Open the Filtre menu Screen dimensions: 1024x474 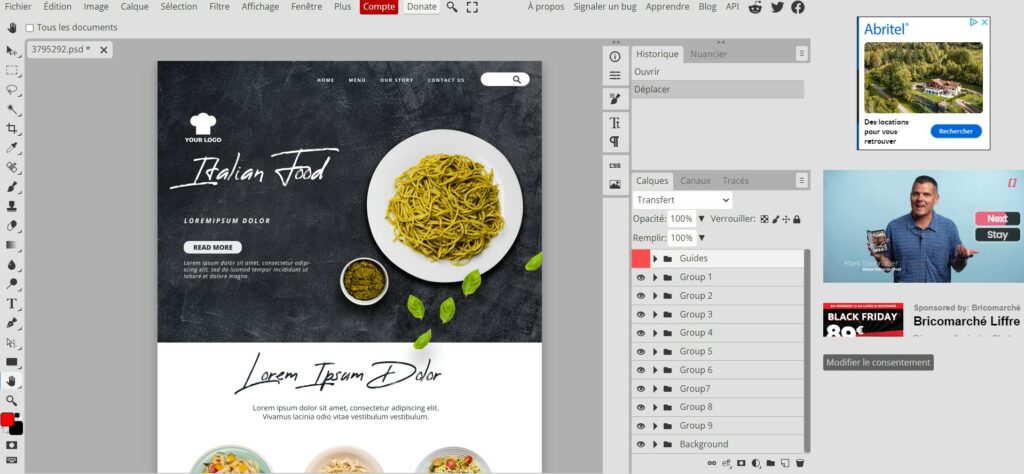[x=219, y=7]
